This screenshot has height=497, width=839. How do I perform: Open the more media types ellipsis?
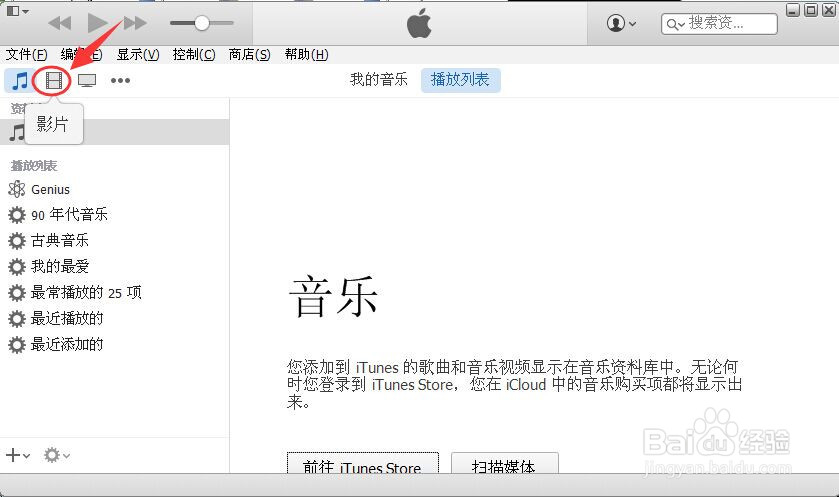(x=120, y=81)
